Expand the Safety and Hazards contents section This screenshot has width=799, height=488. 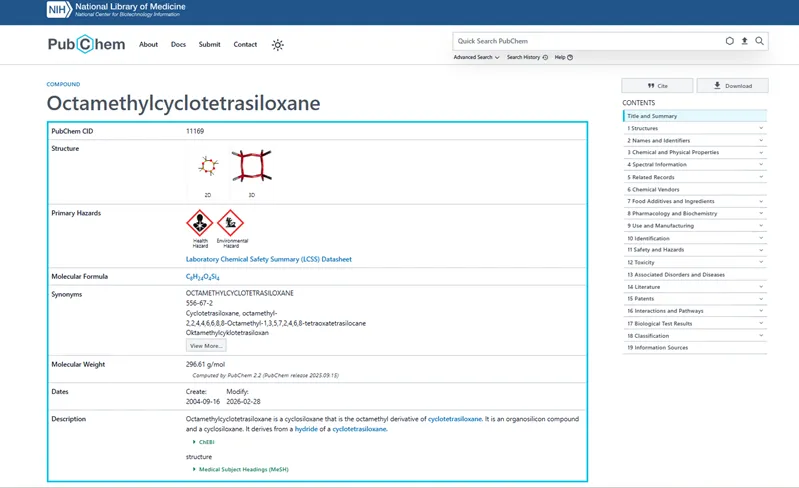694,250
